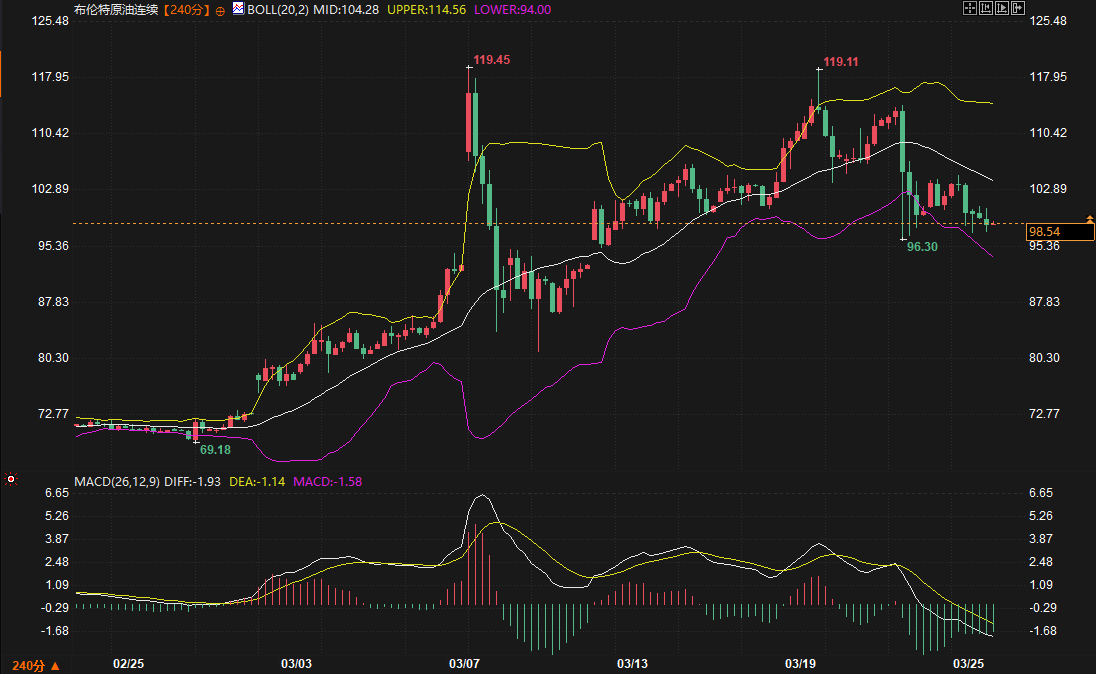1096x674 pixels.
Task: Click the 布伦特原油连续 instrument name
Action: (116, 10)
